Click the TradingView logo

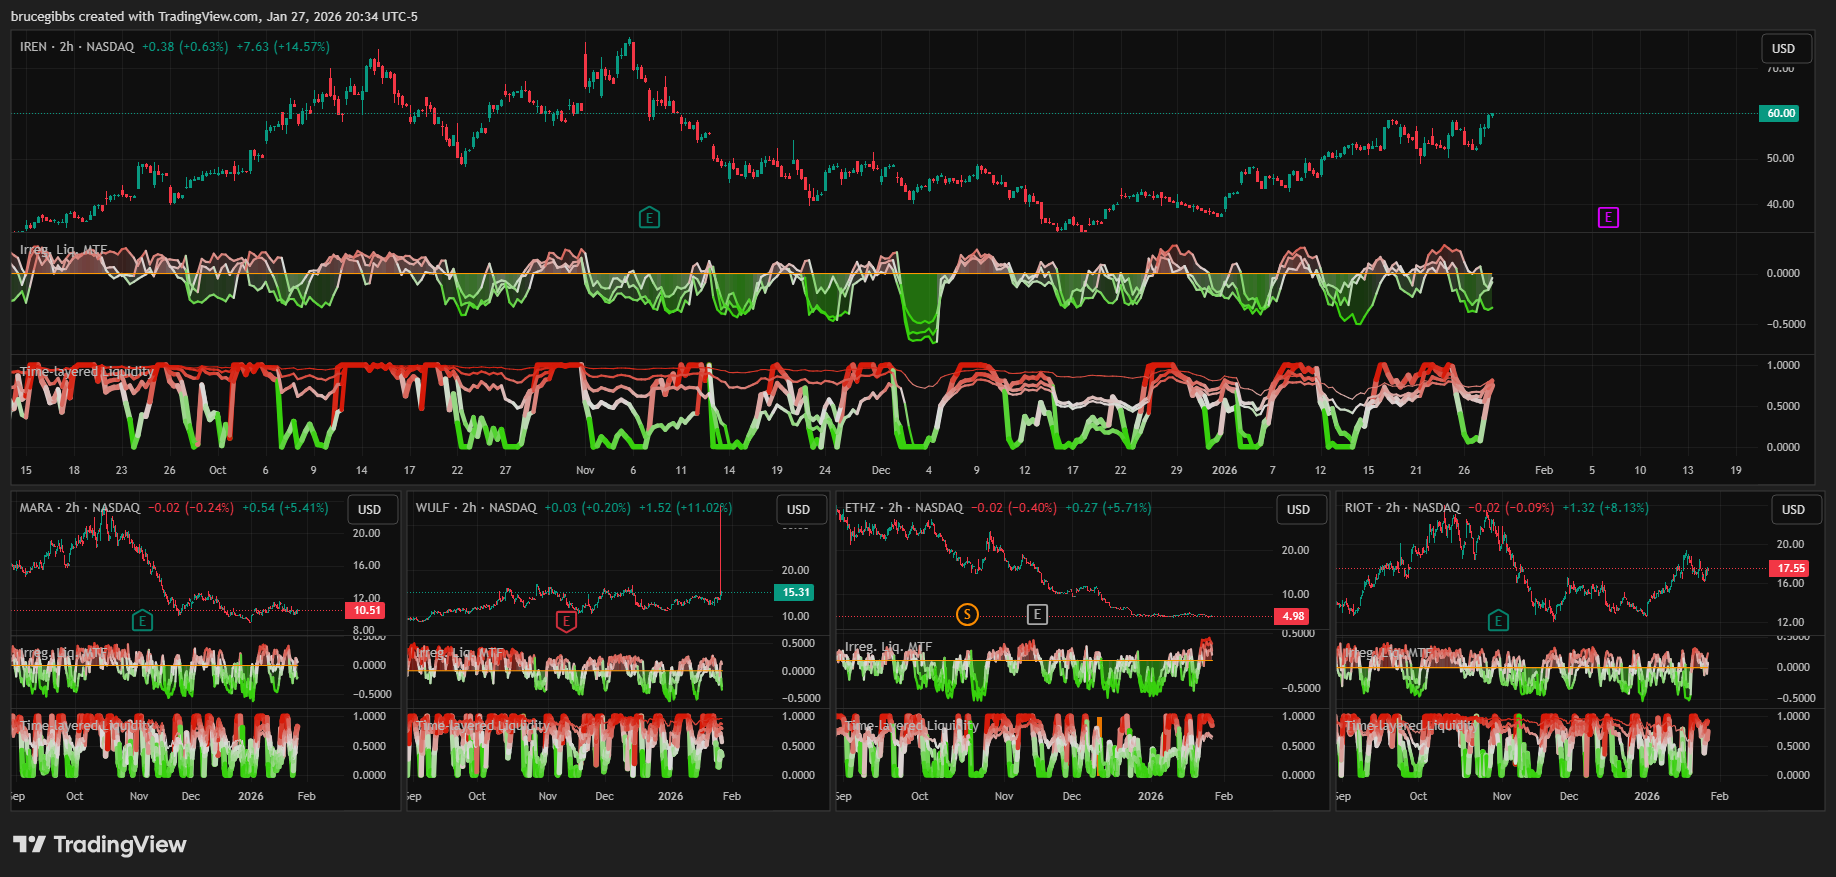[100, 845]
